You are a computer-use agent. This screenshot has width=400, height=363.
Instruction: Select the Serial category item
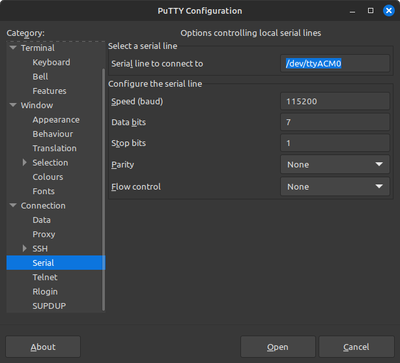point(56,263)
